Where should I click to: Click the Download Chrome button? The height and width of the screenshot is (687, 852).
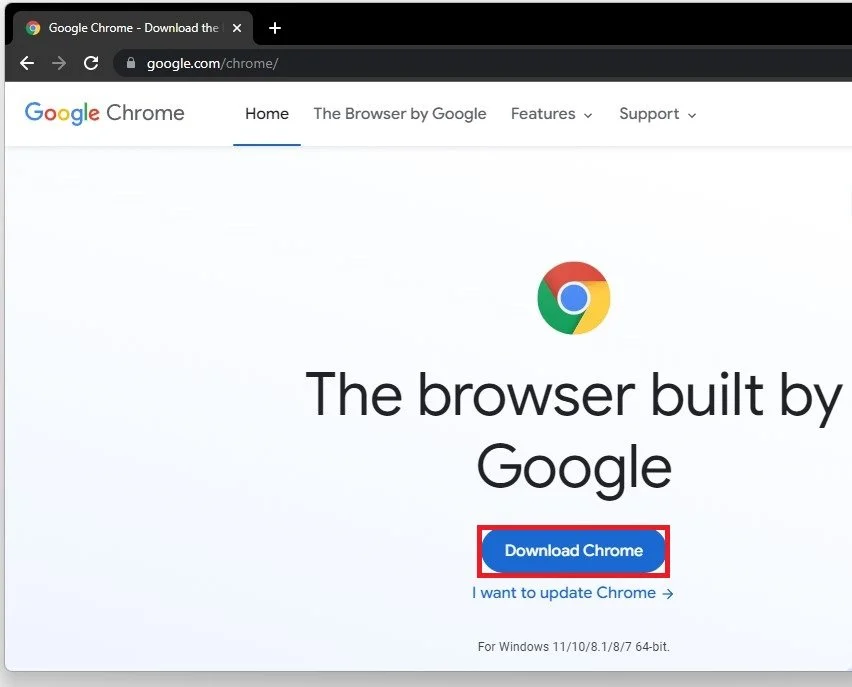(x=573, y=551)
